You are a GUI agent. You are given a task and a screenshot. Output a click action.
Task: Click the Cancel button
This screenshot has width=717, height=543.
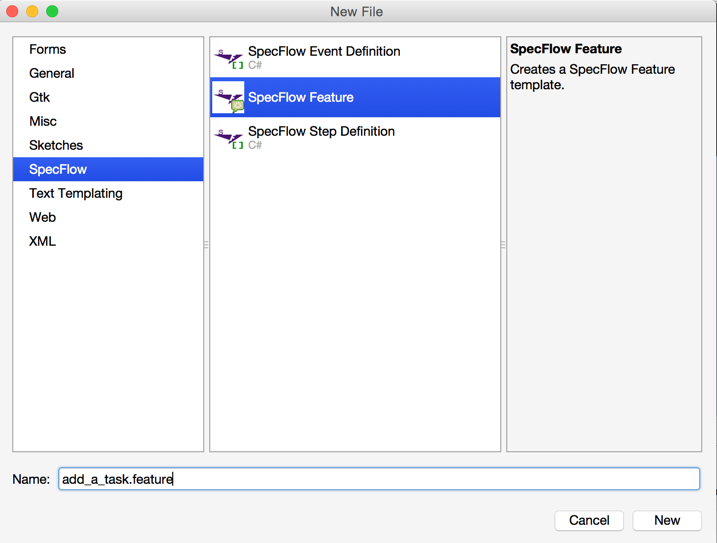click(589, 521)
